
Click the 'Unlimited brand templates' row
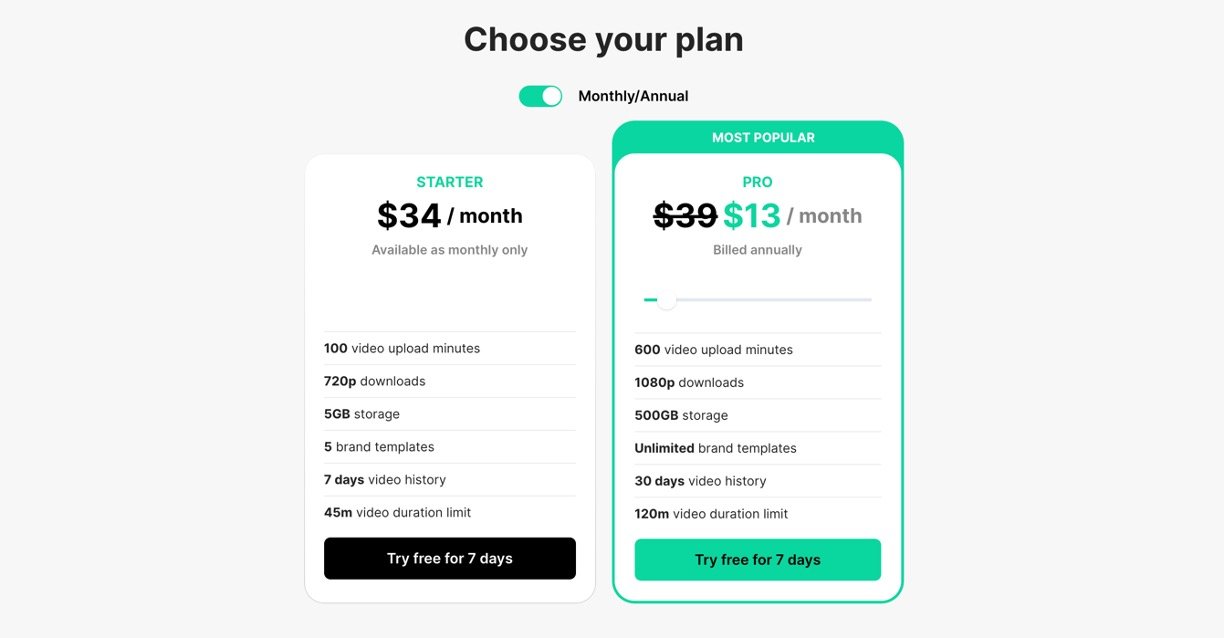pos(715,448)
